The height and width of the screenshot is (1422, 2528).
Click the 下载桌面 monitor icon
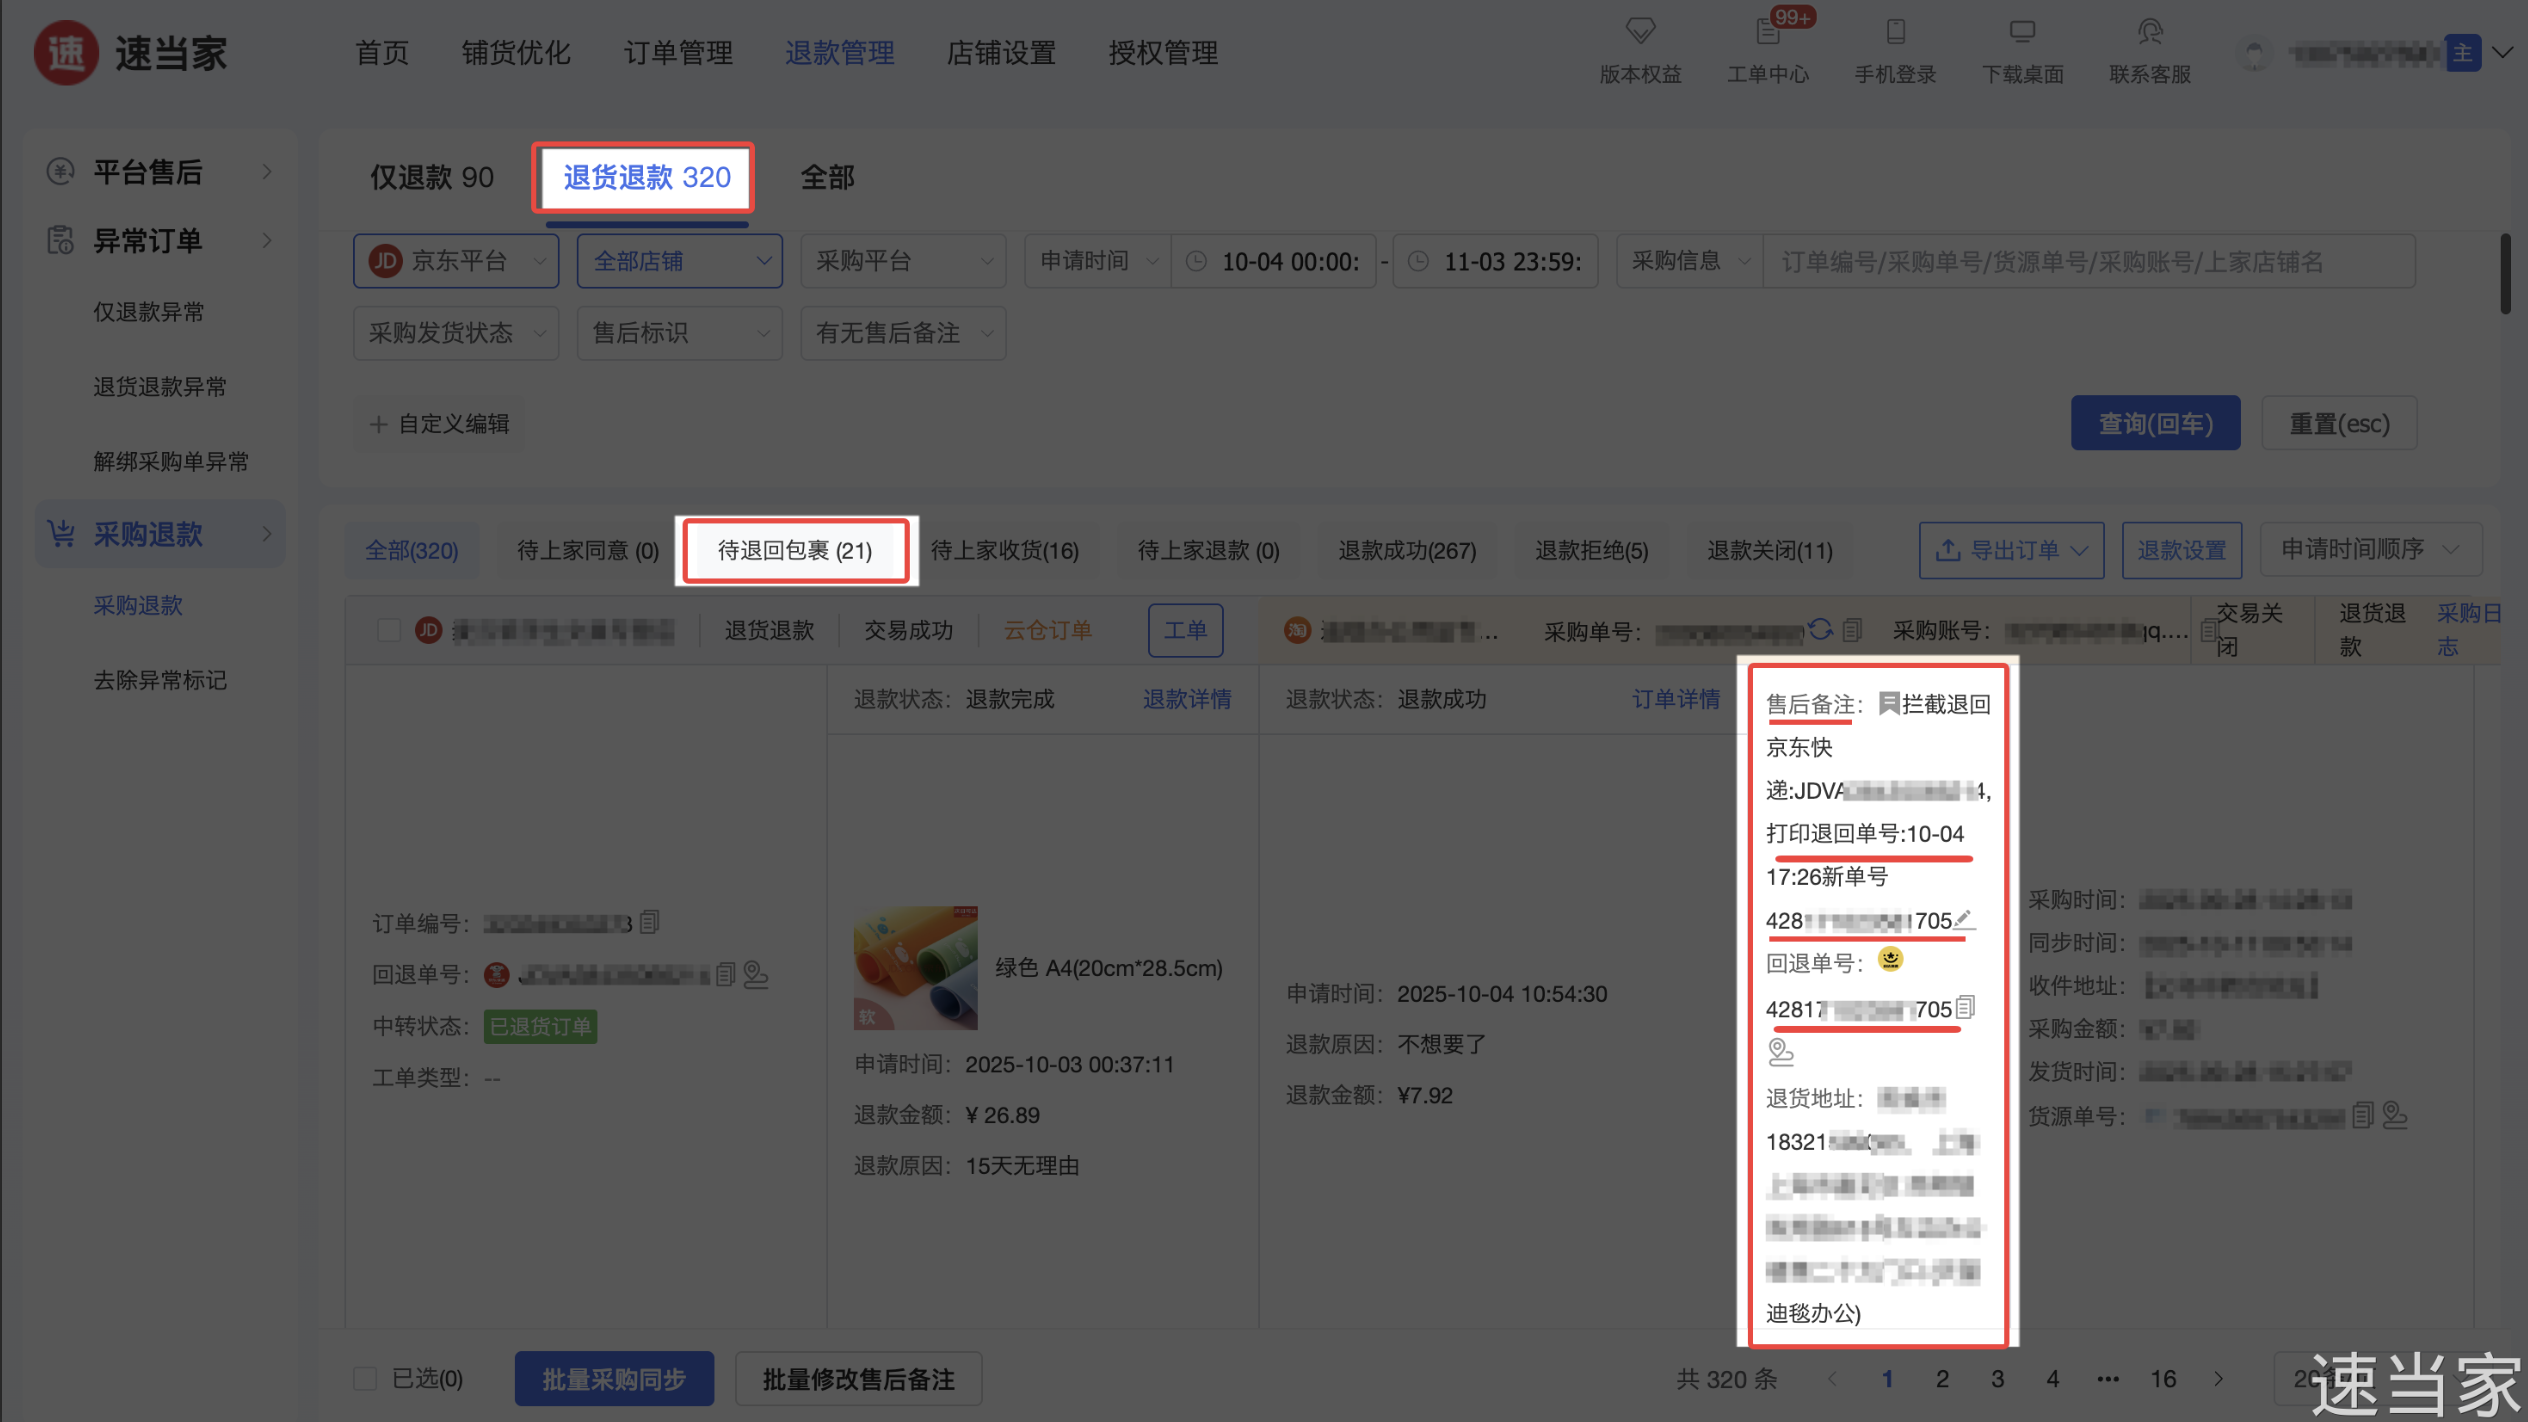[x=2022, y=32]
